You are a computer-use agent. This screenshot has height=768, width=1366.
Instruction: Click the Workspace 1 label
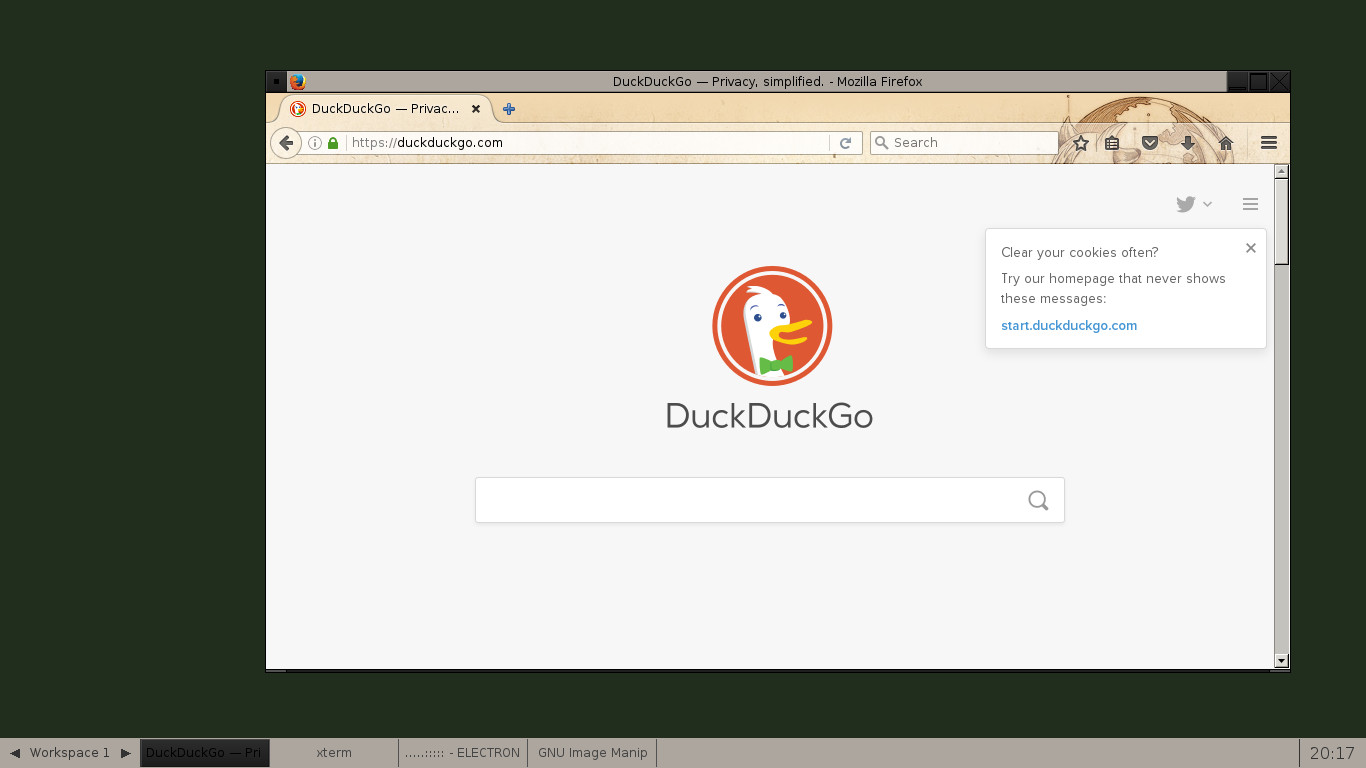70,753
